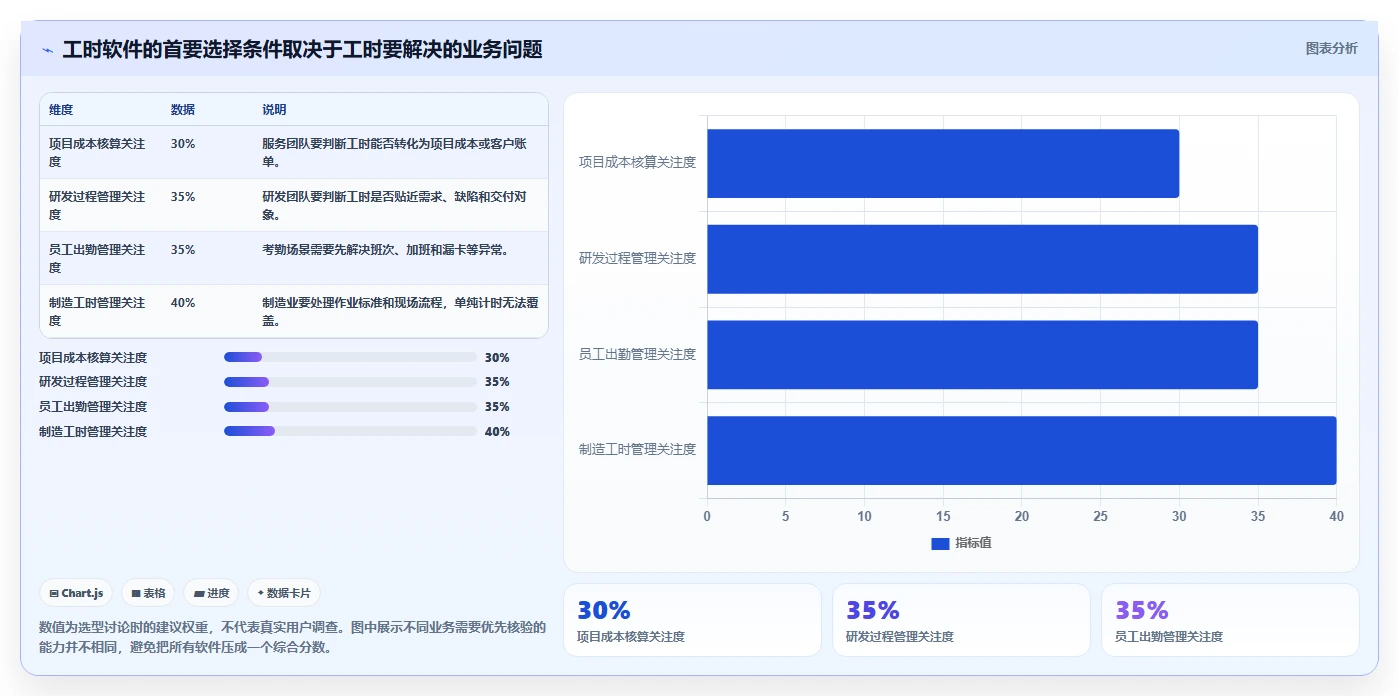Click the 员工出勤管理关注度 y-axis label in the chart

tap(637, 354)
